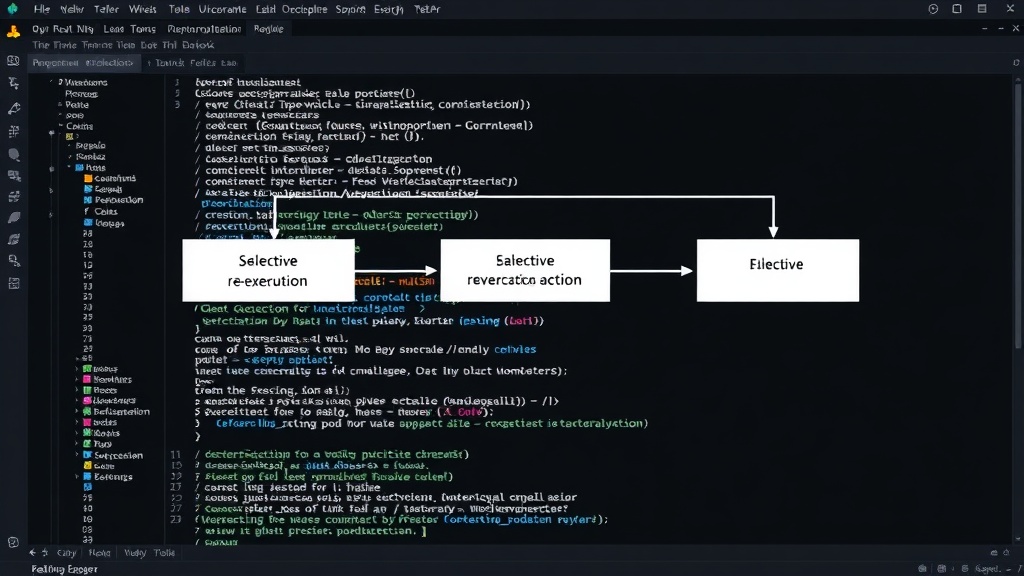This screenshot has width=1024, height=576.
Task: Toggle the panel layout icon in the title bar
Action: point(982,9)
